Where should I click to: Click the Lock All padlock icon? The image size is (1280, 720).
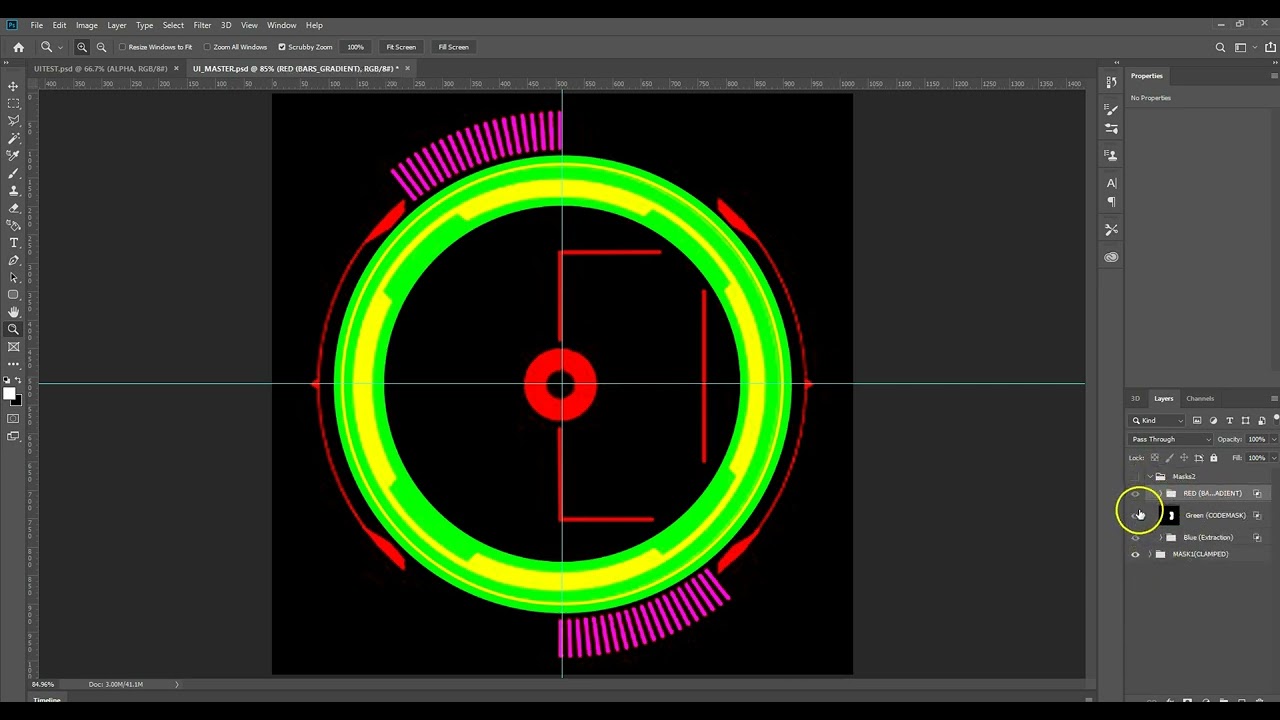click(x=1214, y=458)
